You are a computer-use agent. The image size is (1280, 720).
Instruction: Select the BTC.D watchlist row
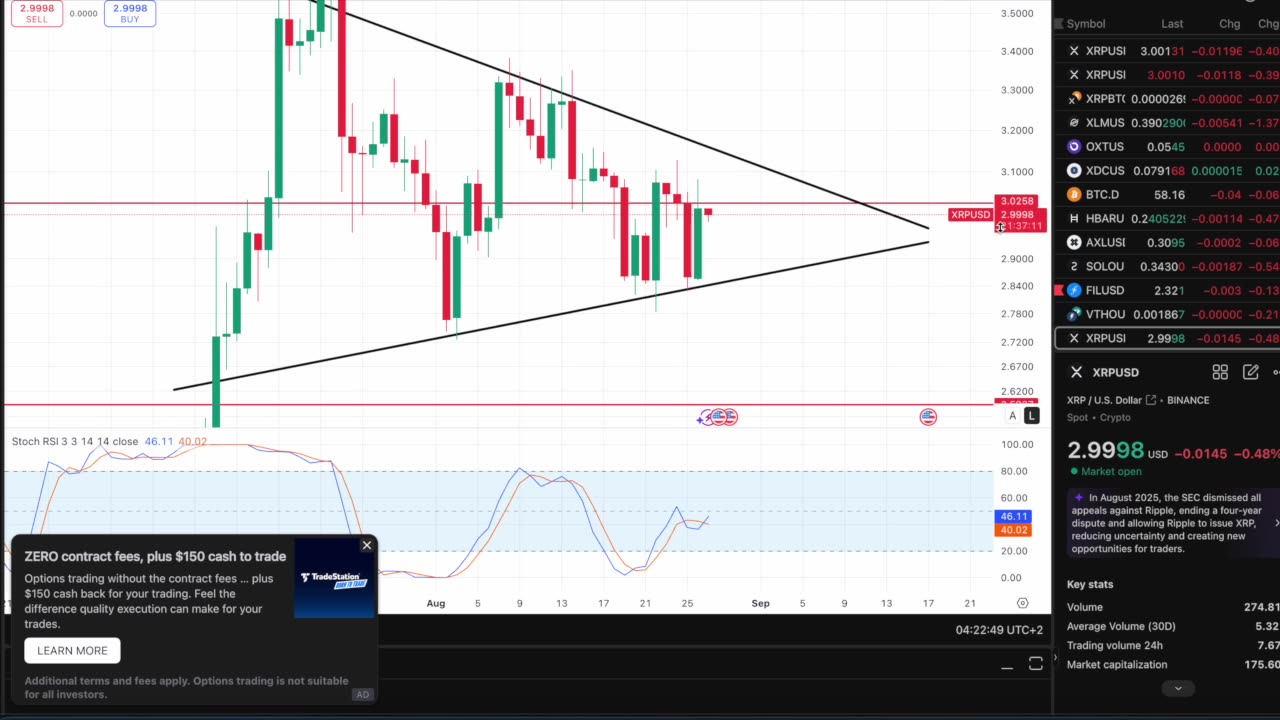coord(1168,195)
